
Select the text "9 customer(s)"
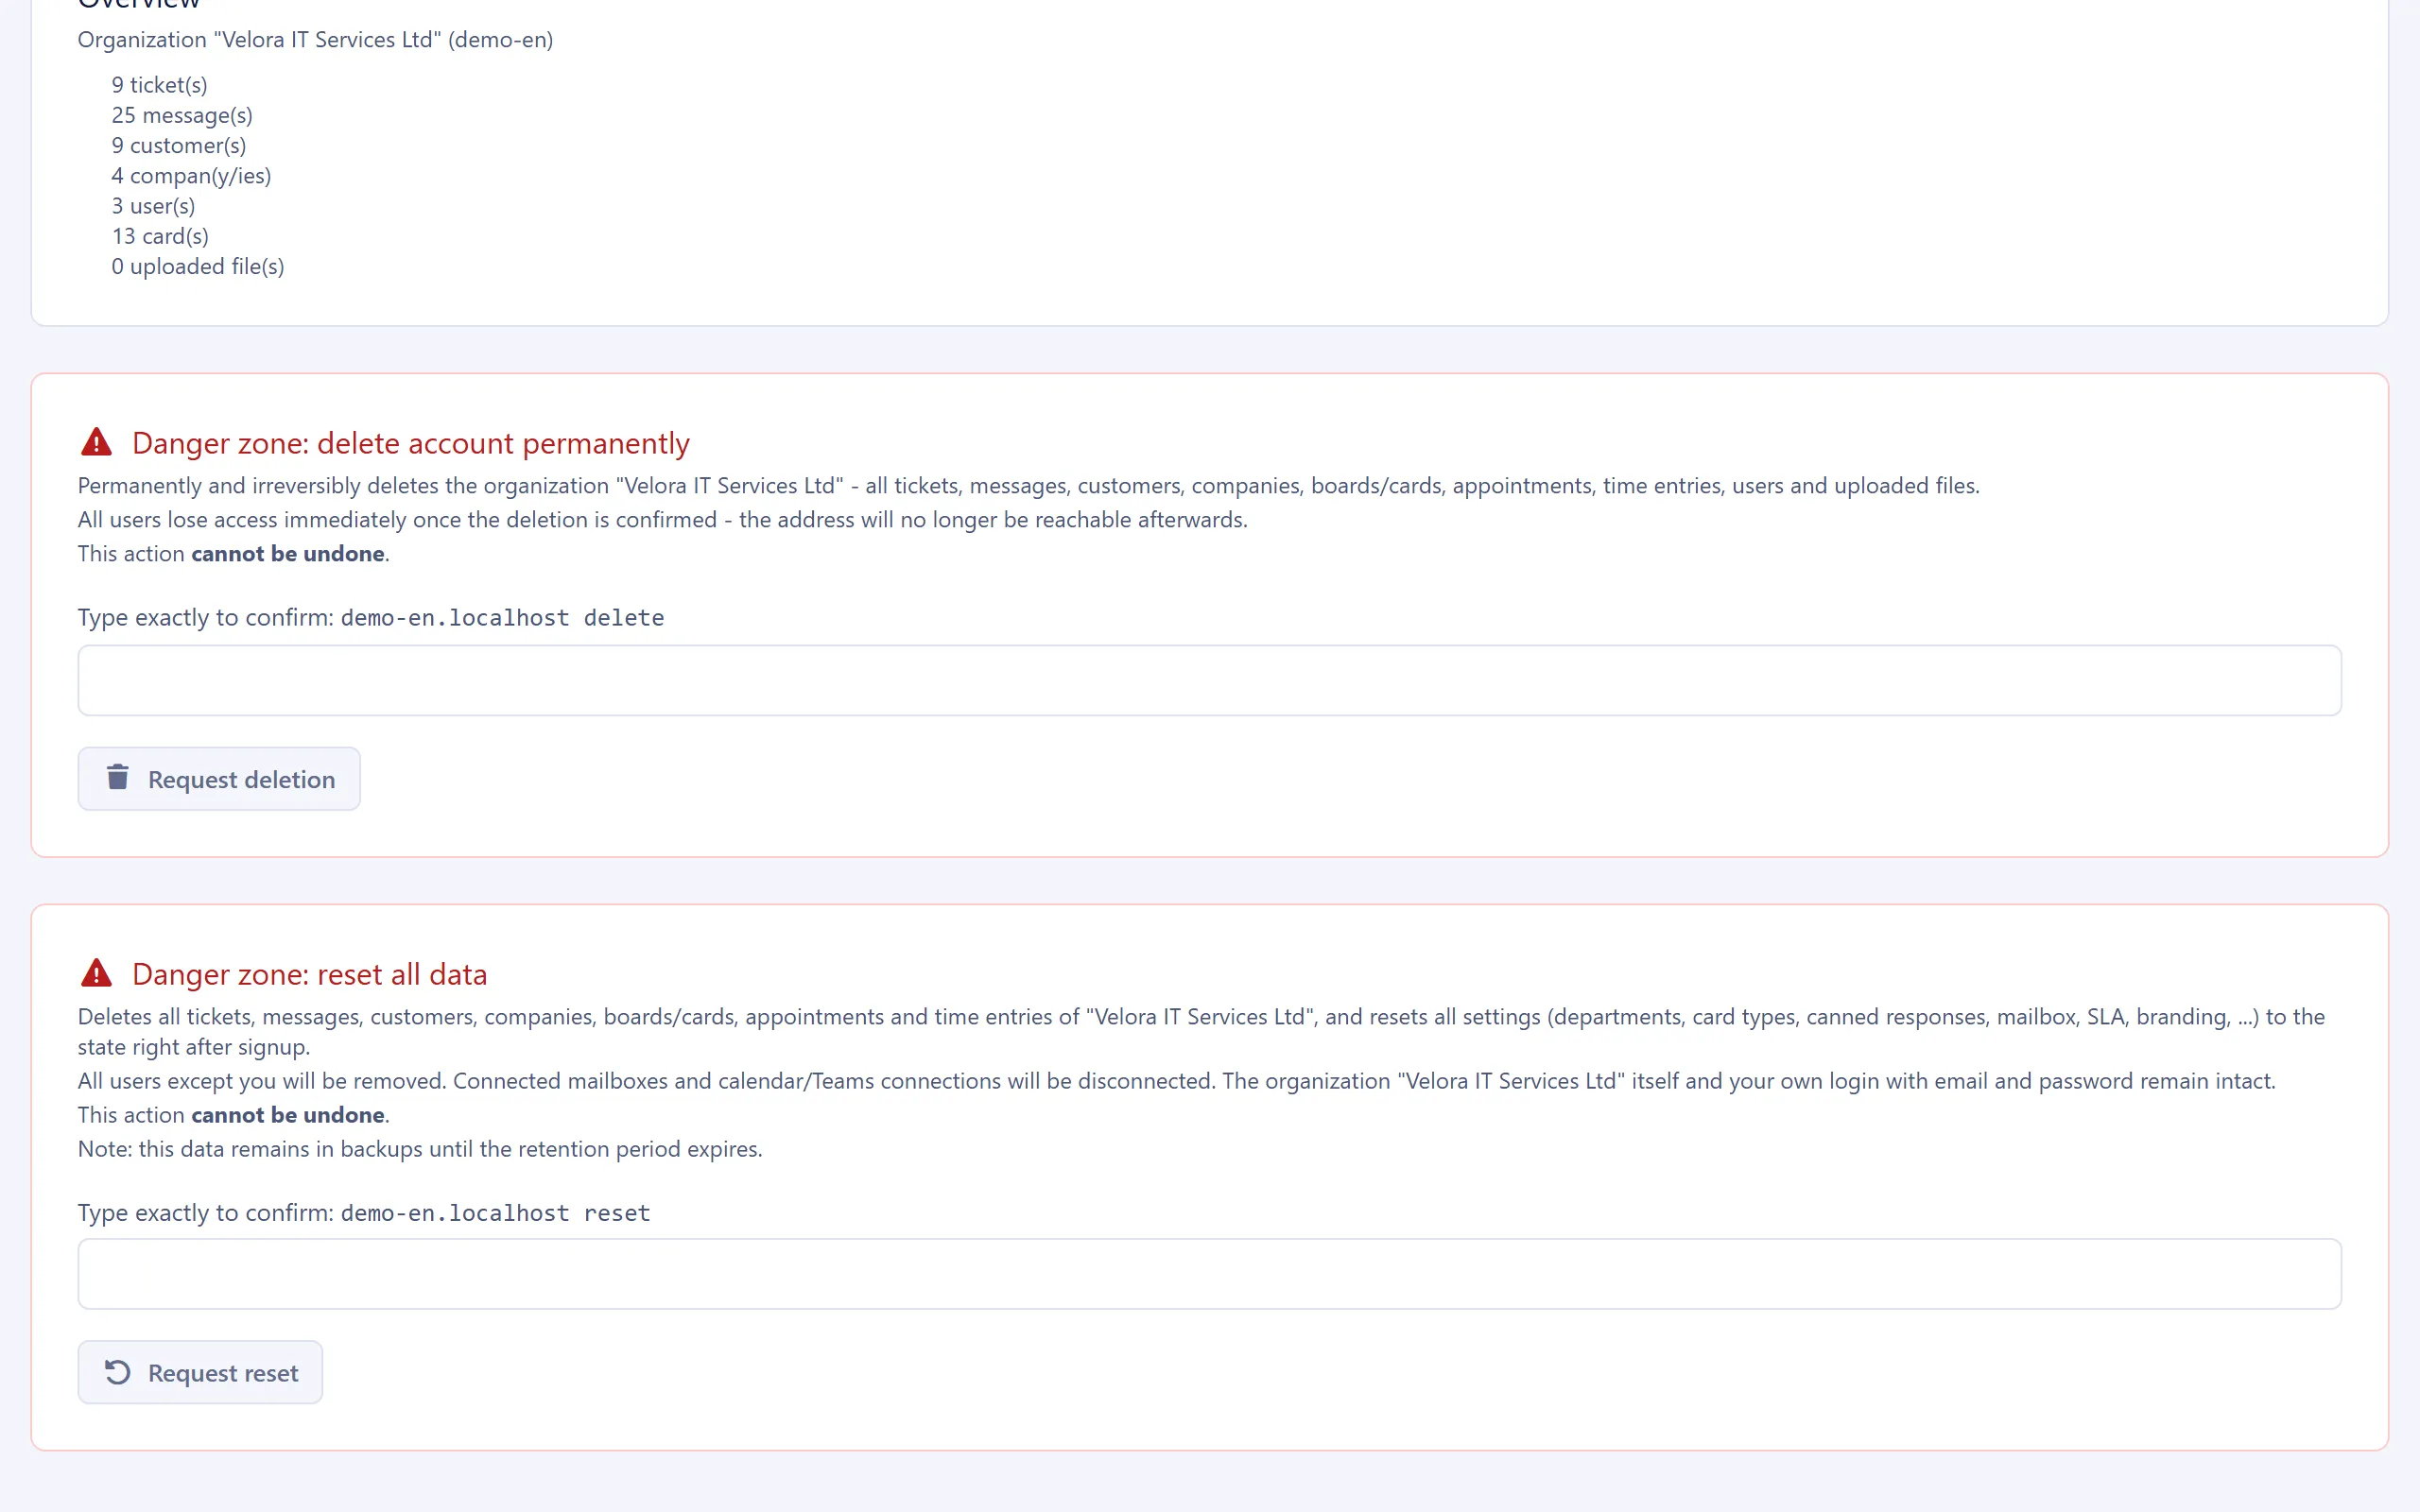pyautogui.click(x=178, y=145)
